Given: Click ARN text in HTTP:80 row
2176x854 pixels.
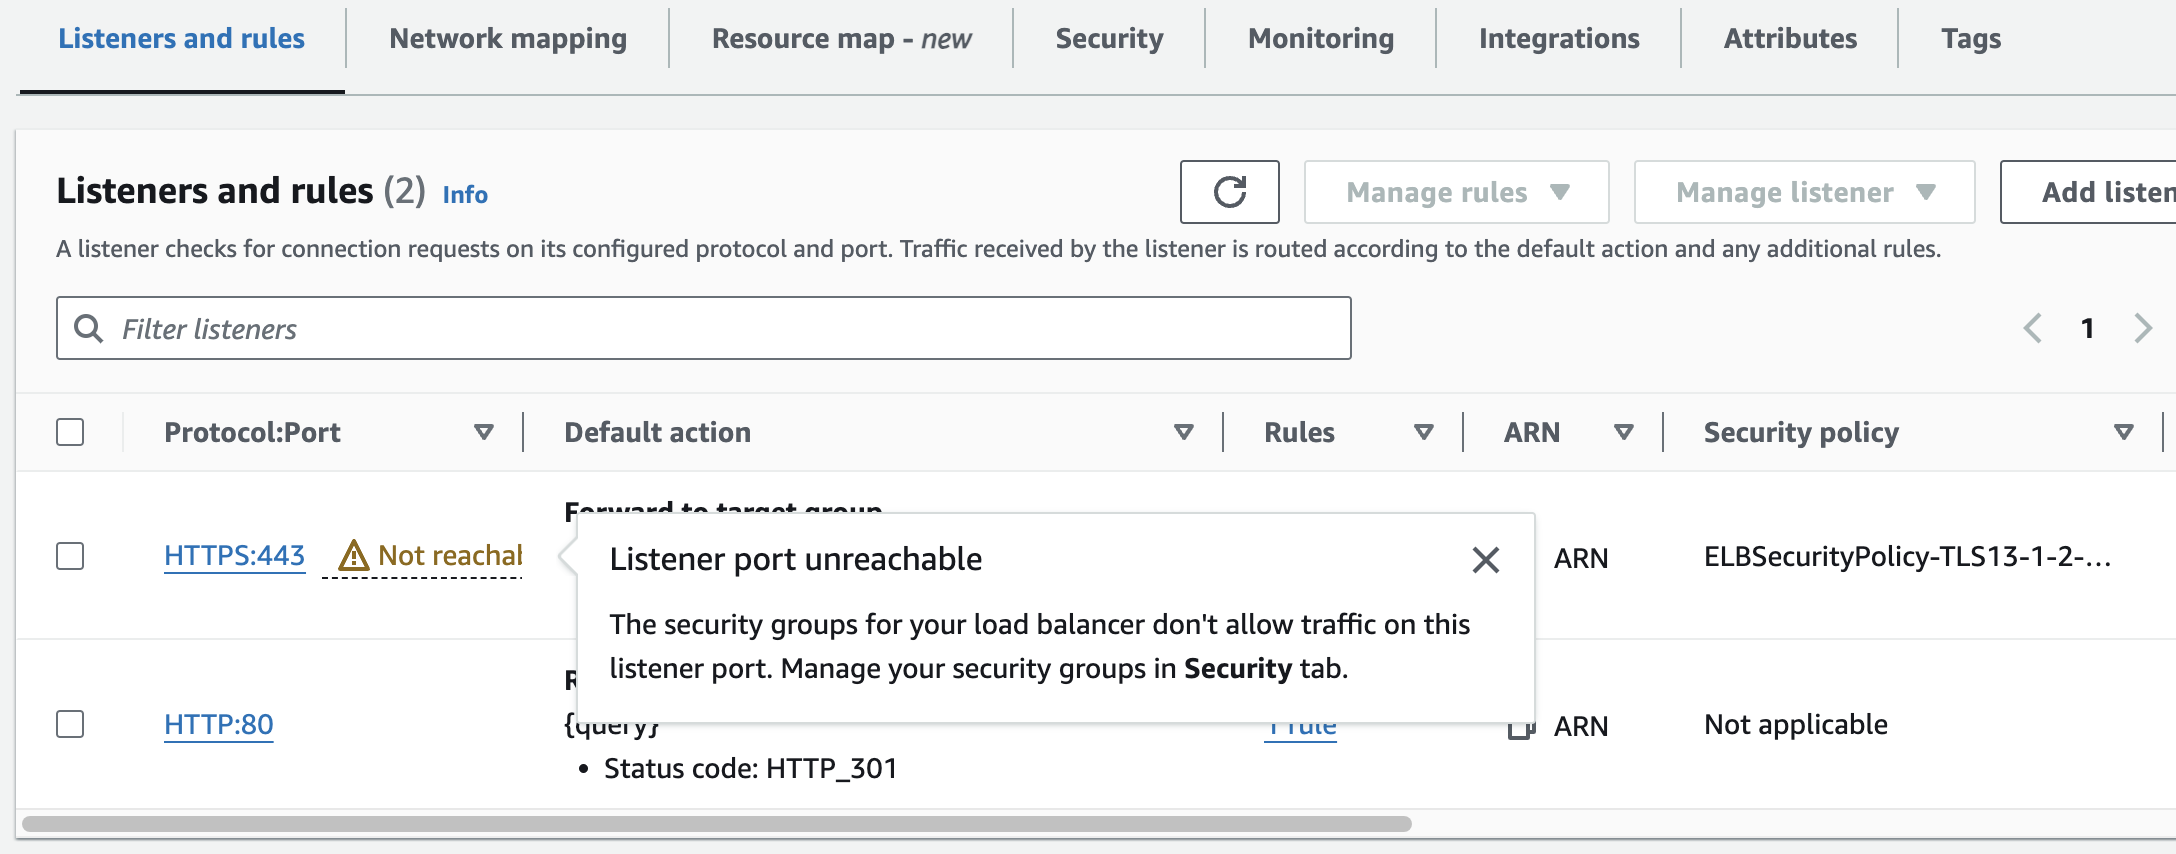Looking at the screenshot, I should 1581,727.
